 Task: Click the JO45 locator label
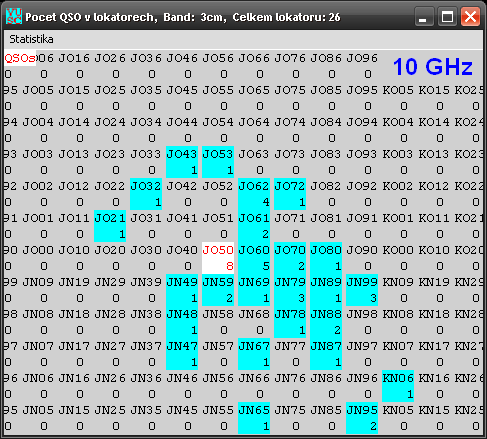tap(182, 90)
